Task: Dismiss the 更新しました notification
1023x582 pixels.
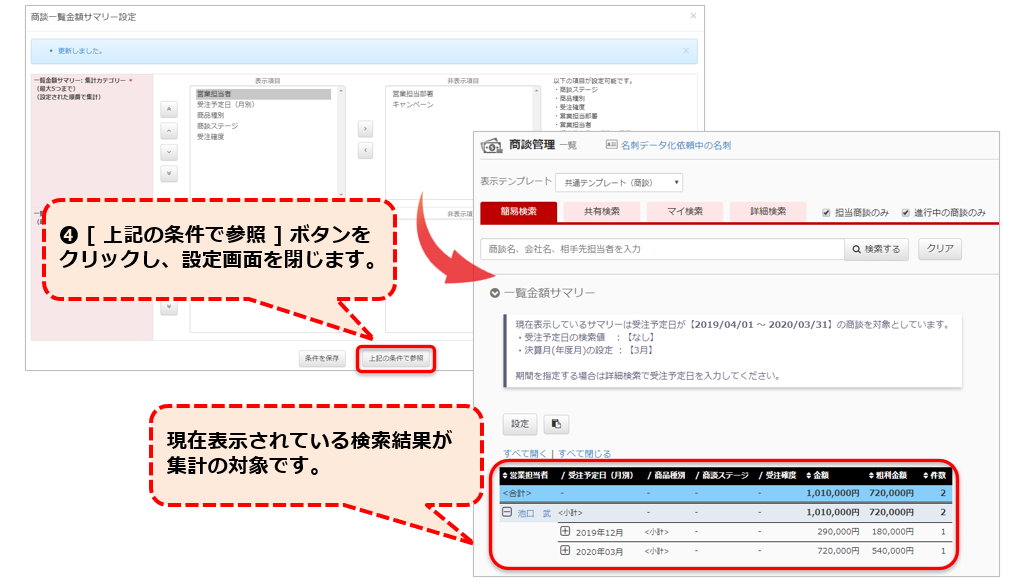Action: click(685, 50)
